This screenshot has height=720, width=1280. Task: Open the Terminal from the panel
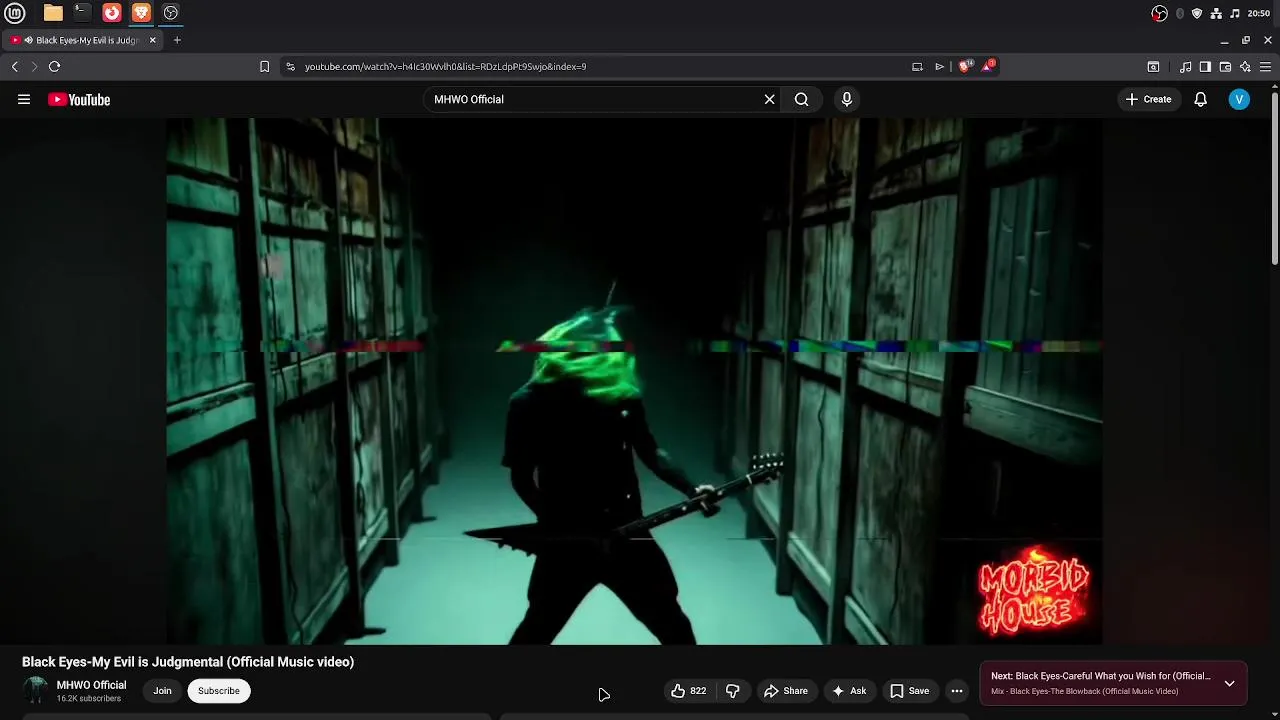click(82, 13)
